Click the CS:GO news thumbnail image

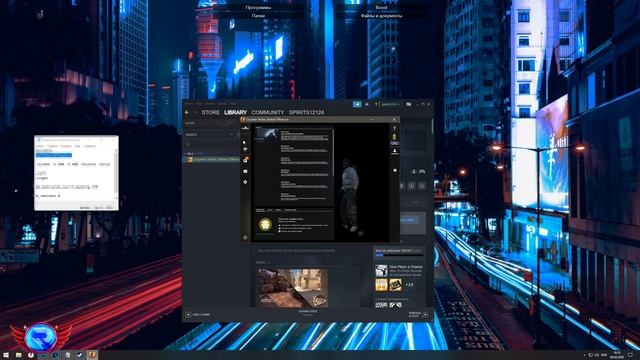coord(267,135)
